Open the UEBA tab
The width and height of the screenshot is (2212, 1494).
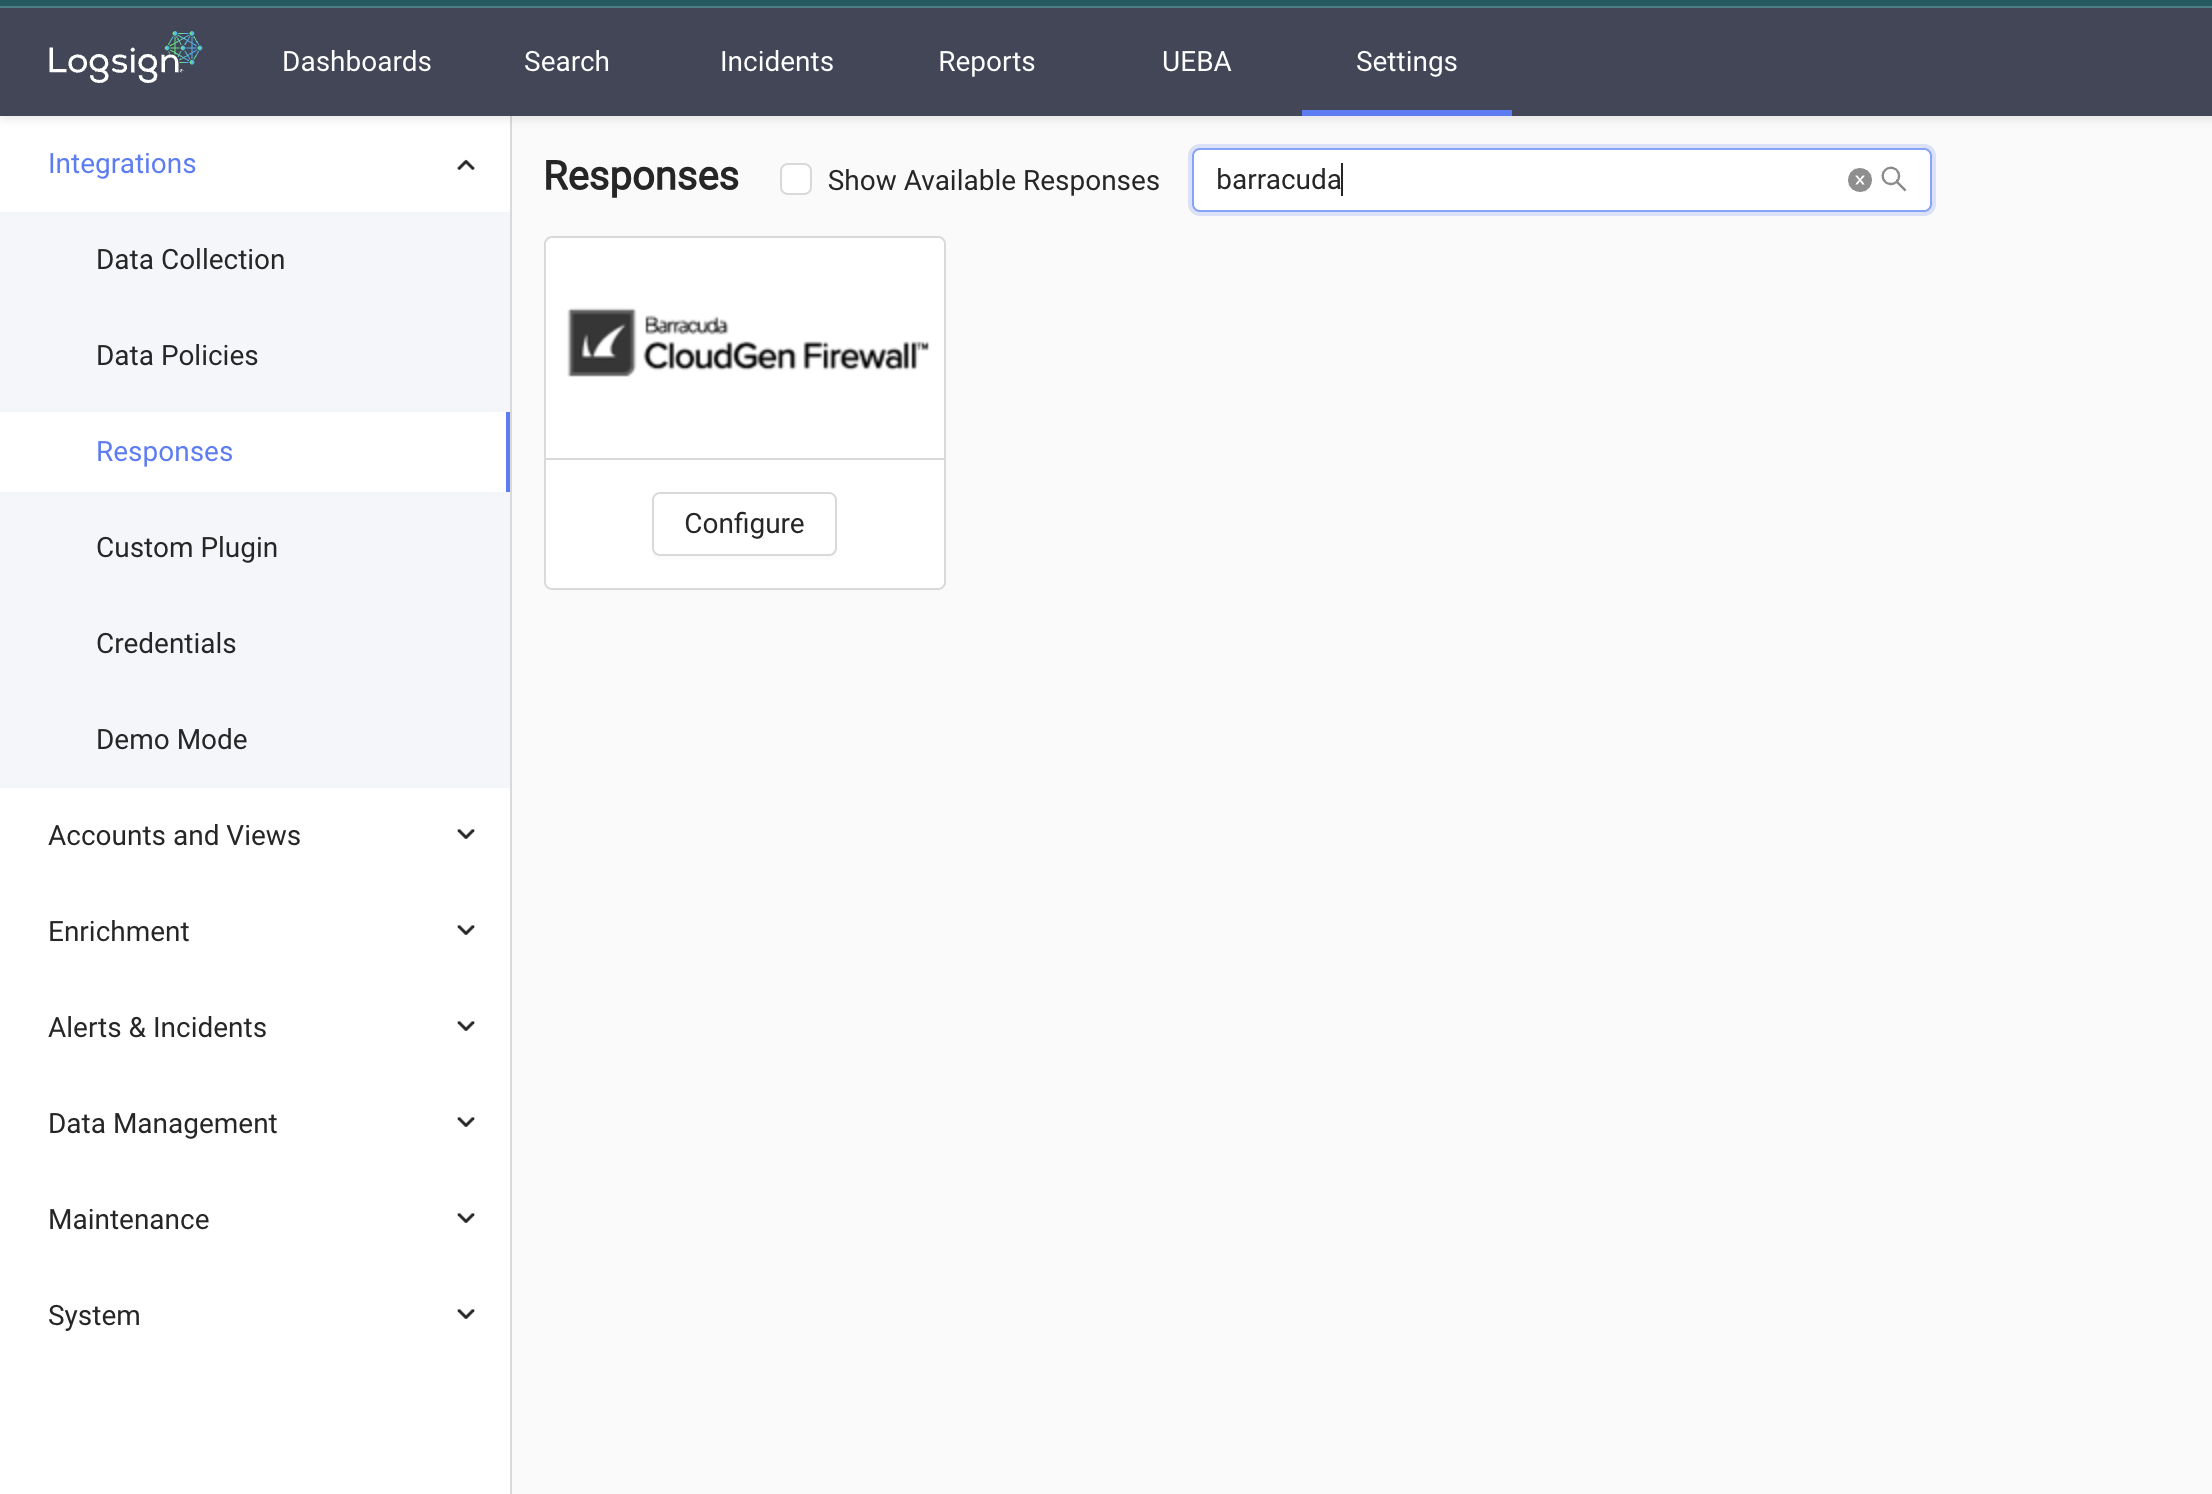1197,62
